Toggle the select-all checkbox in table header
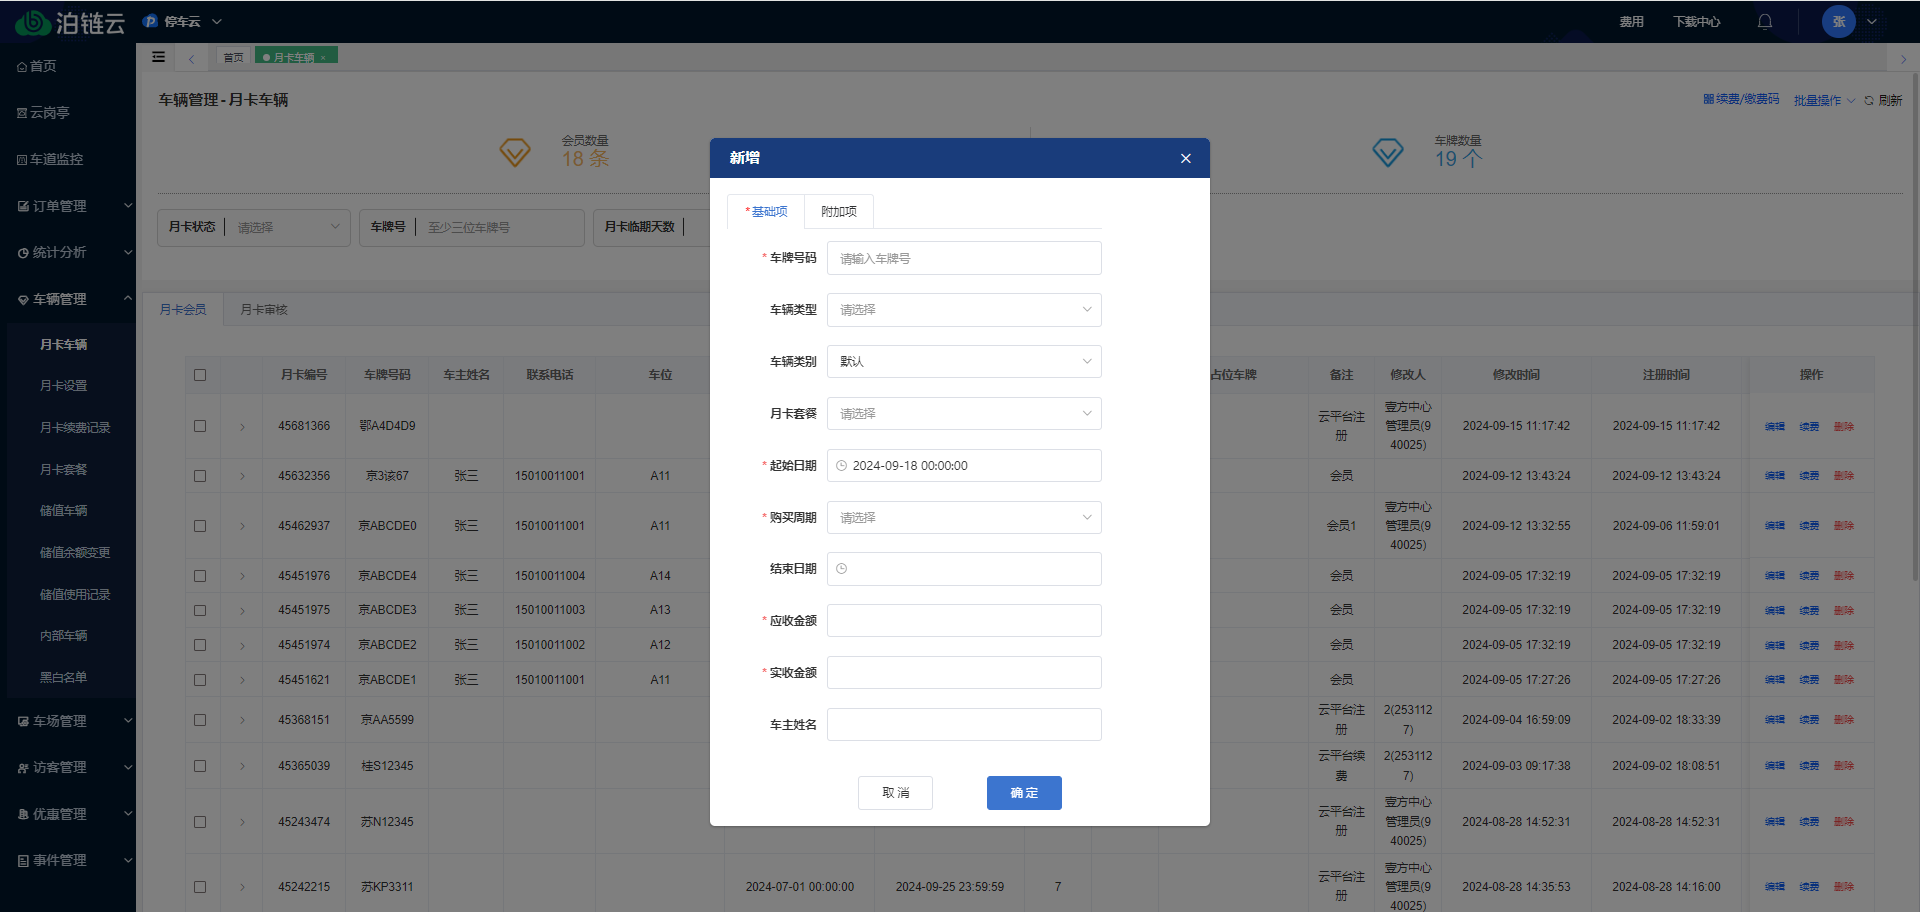 (200, 375)
